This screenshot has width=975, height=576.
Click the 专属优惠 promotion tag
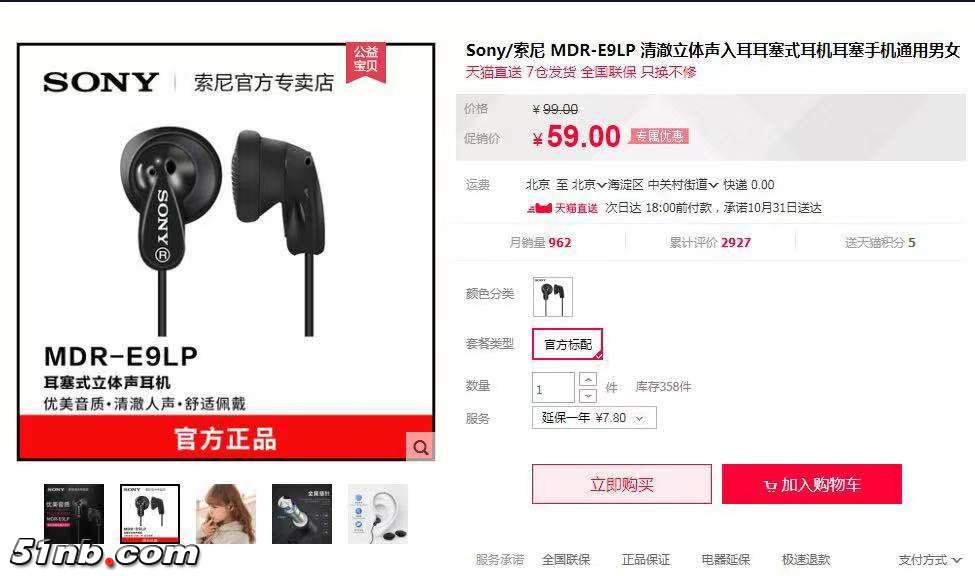click(659, 136)
